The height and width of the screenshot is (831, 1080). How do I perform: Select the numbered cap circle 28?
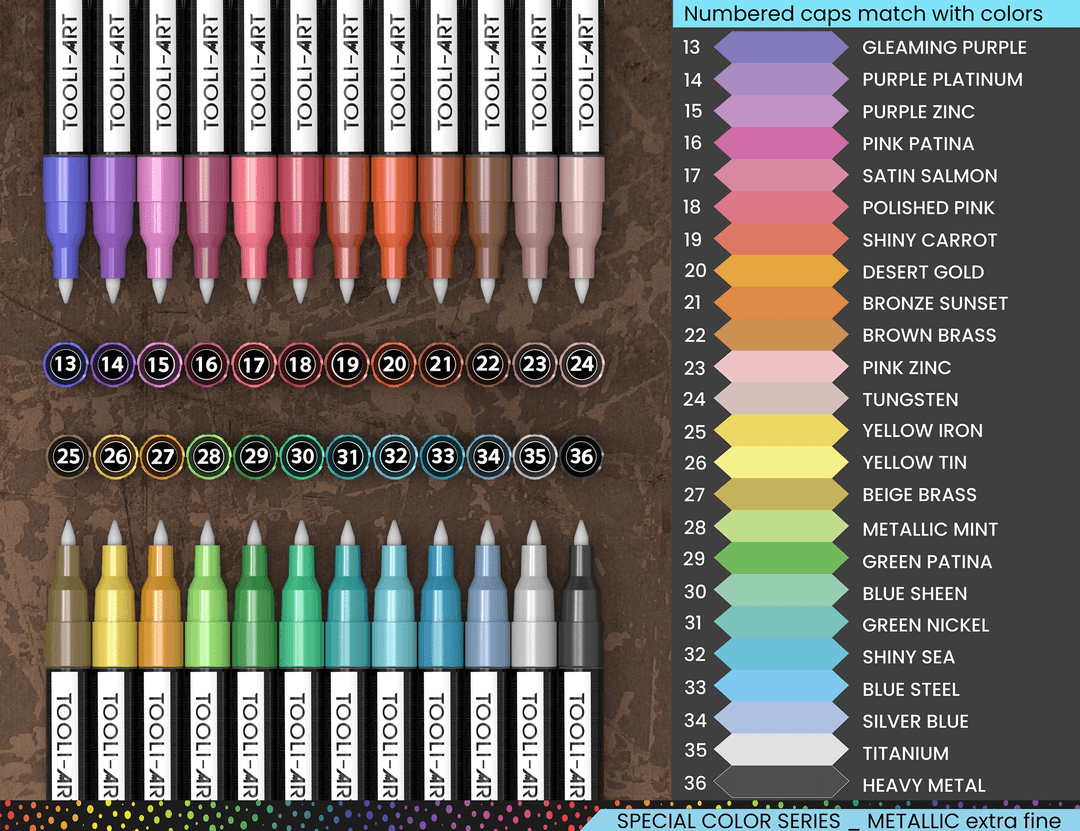208,457
